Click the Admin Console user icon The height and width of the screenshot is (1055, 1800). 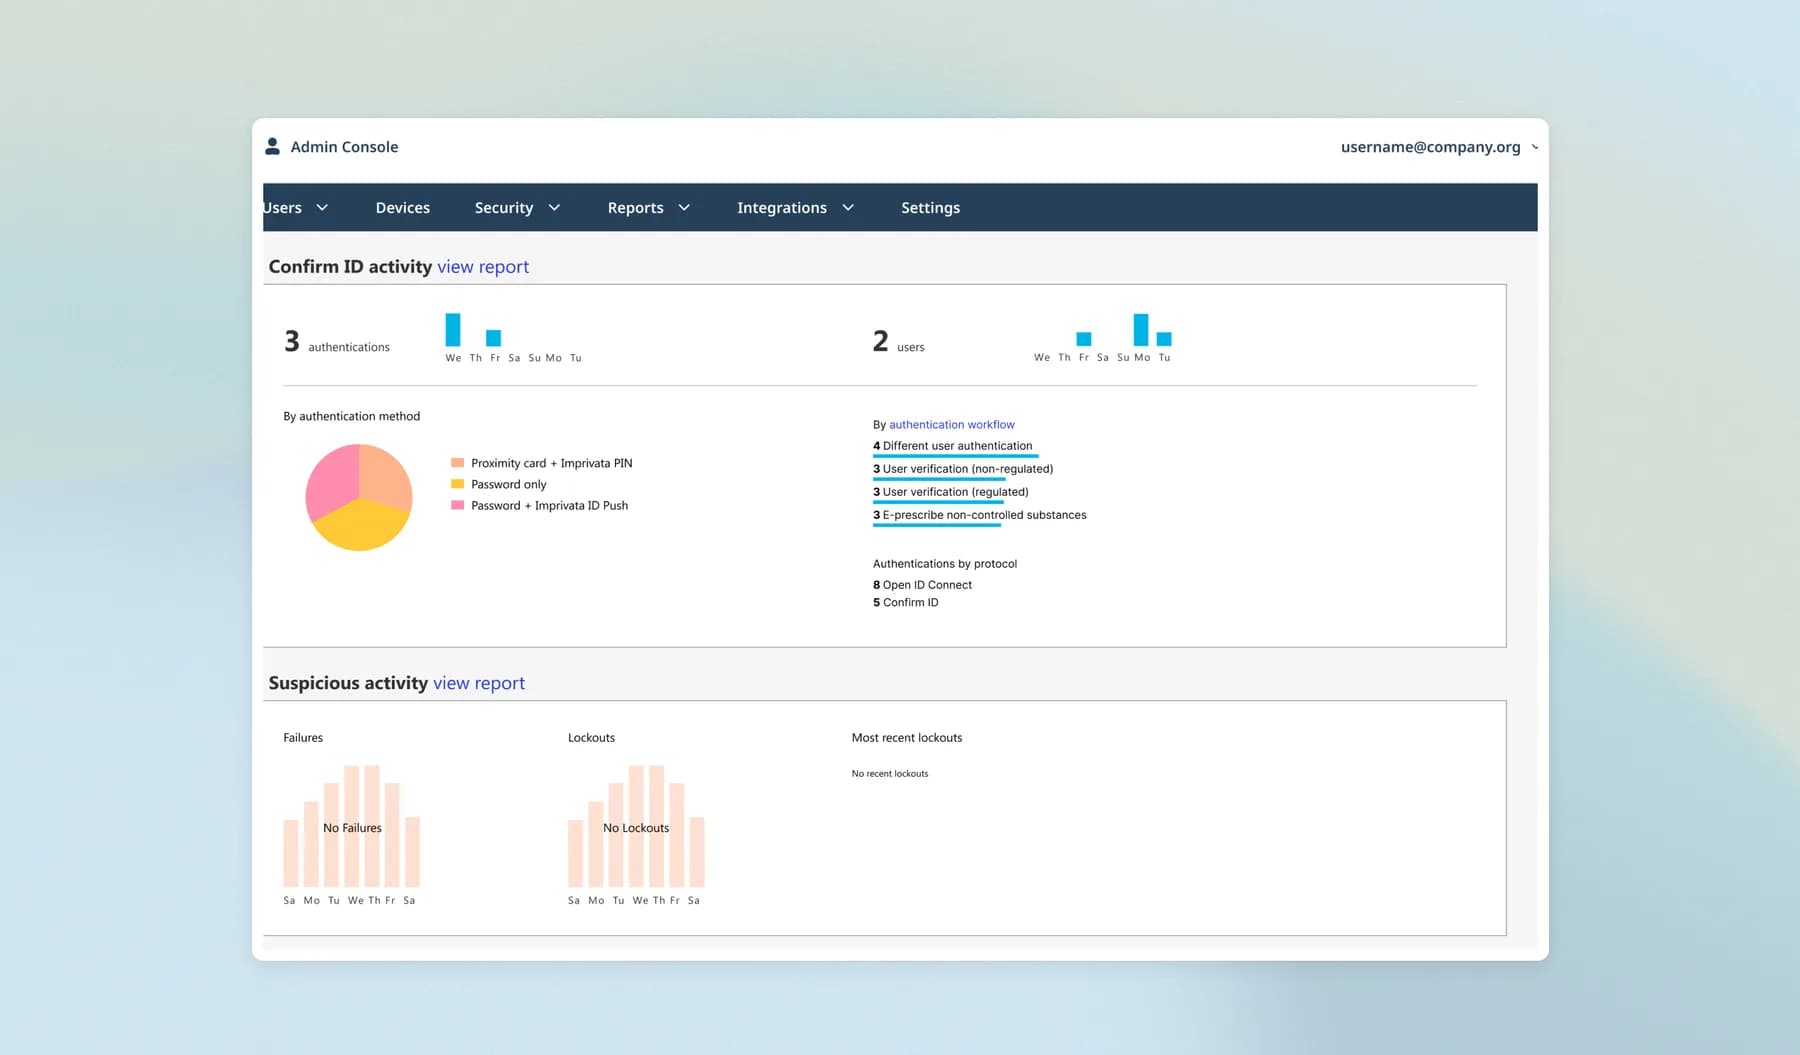[272, 146]
